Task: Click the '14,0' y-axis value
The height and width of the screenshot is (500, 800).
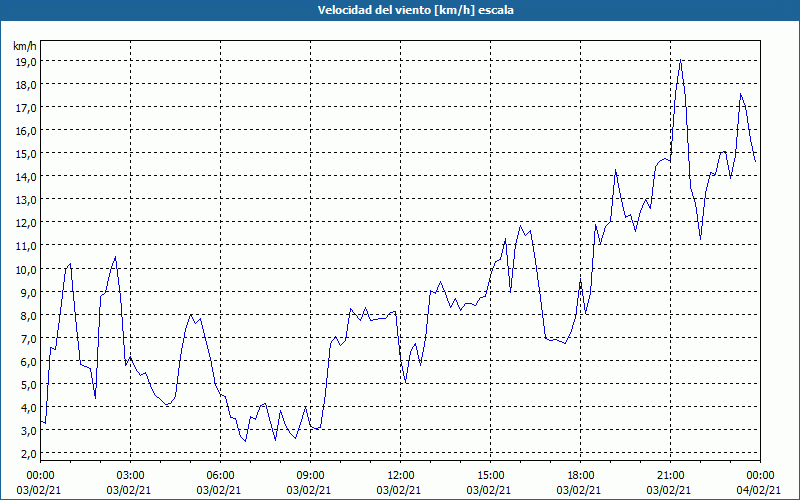Action: point(26,177)
